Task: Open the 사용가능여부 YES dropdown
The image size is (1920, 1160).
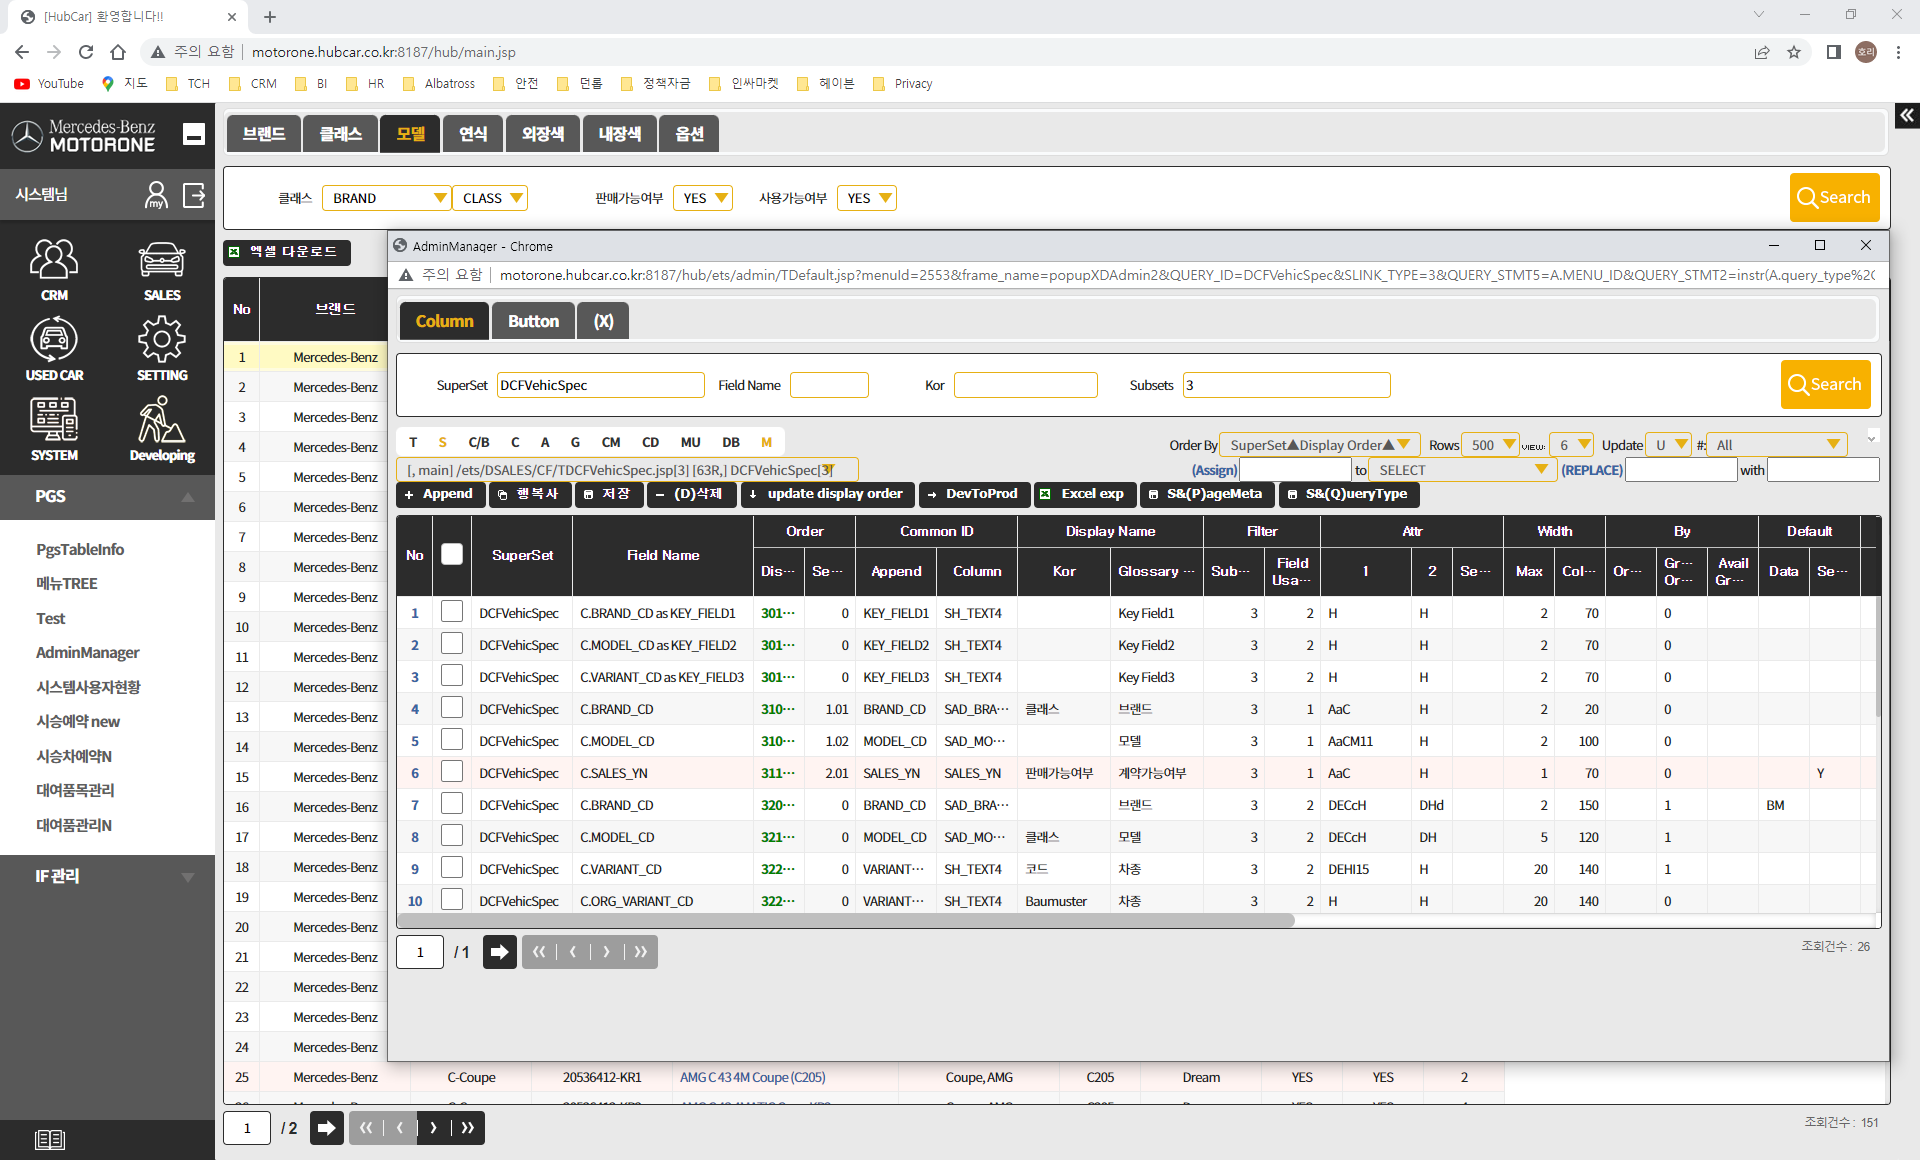Action: click(867, 198)
